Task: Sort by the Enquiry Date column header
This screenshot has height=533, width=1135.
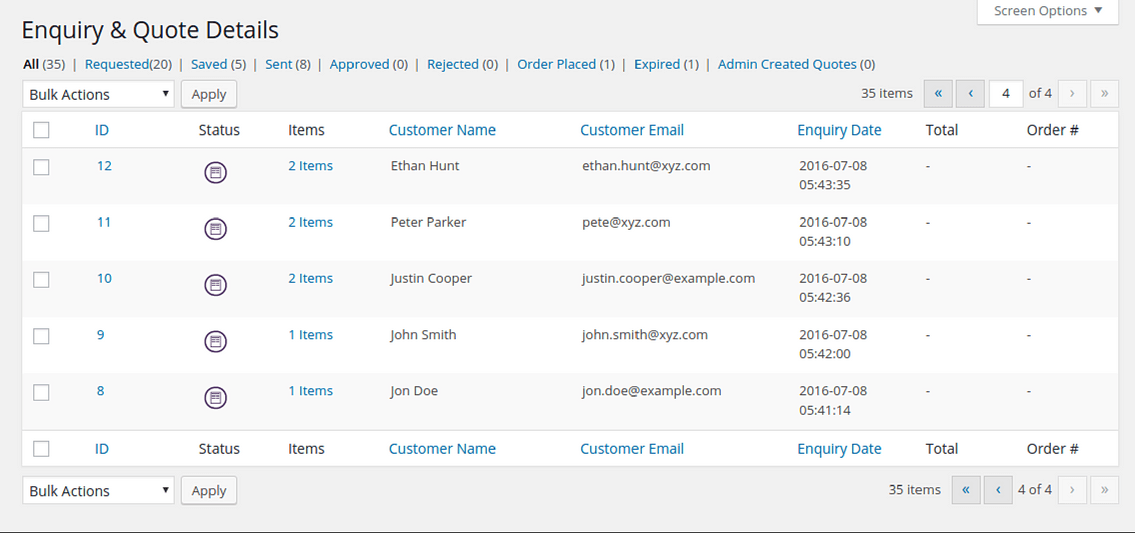Action: (x=839, y=130)
